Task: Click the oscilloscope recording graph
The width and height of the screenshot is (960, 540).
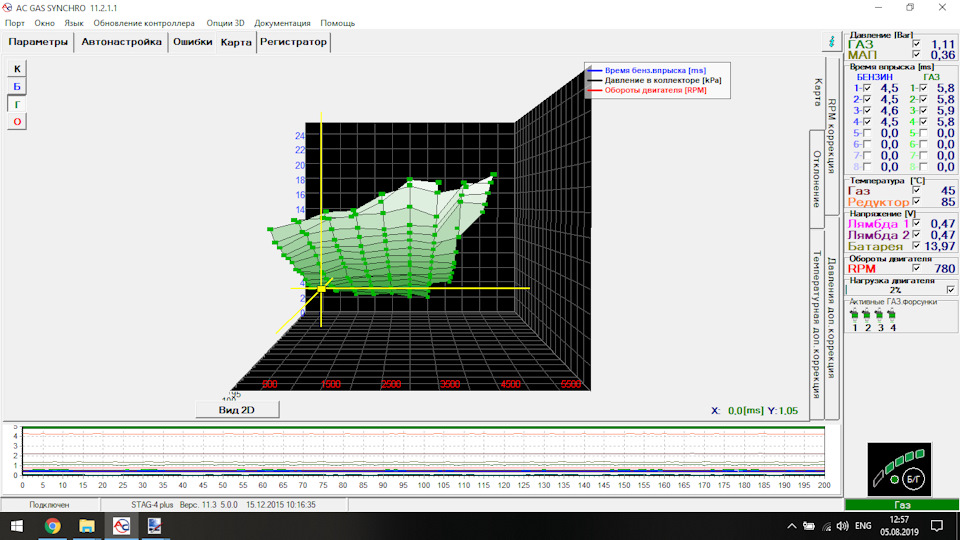Action: (x=423, y=452)
